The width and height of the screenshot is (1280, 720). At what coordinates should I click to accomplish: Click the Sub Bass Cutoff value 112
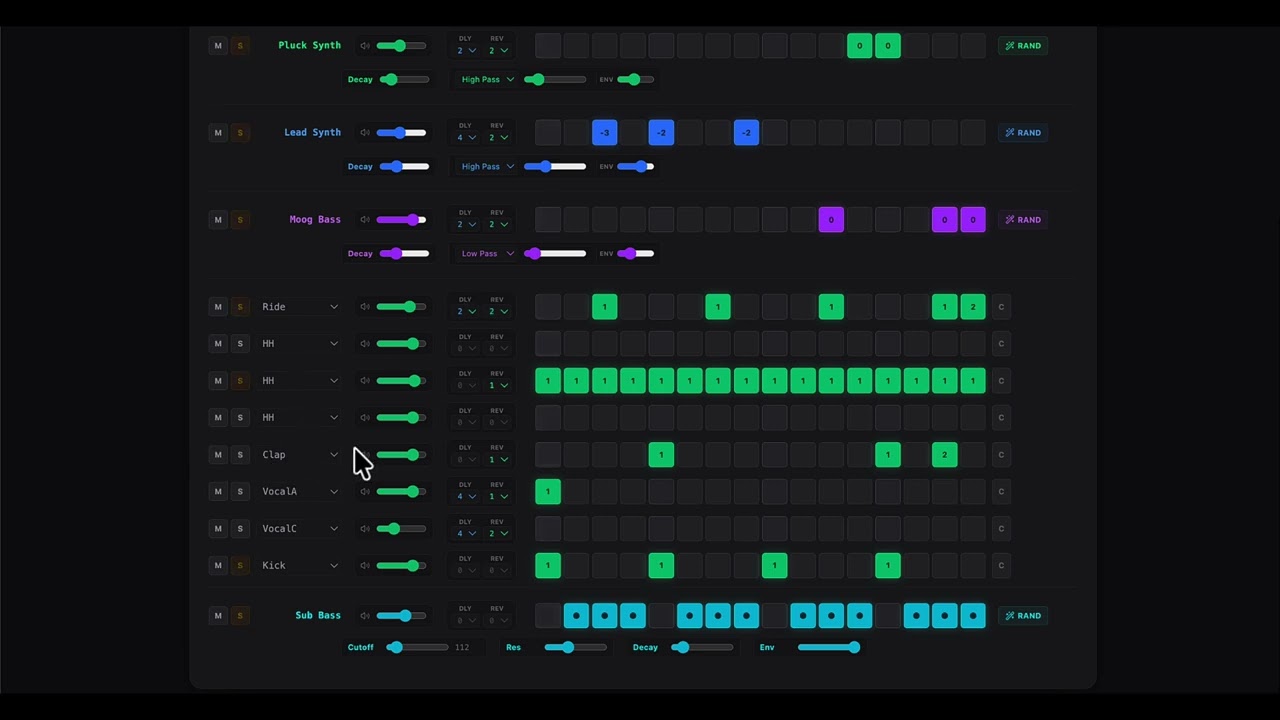pyautogui.click(x=462, y=648)
